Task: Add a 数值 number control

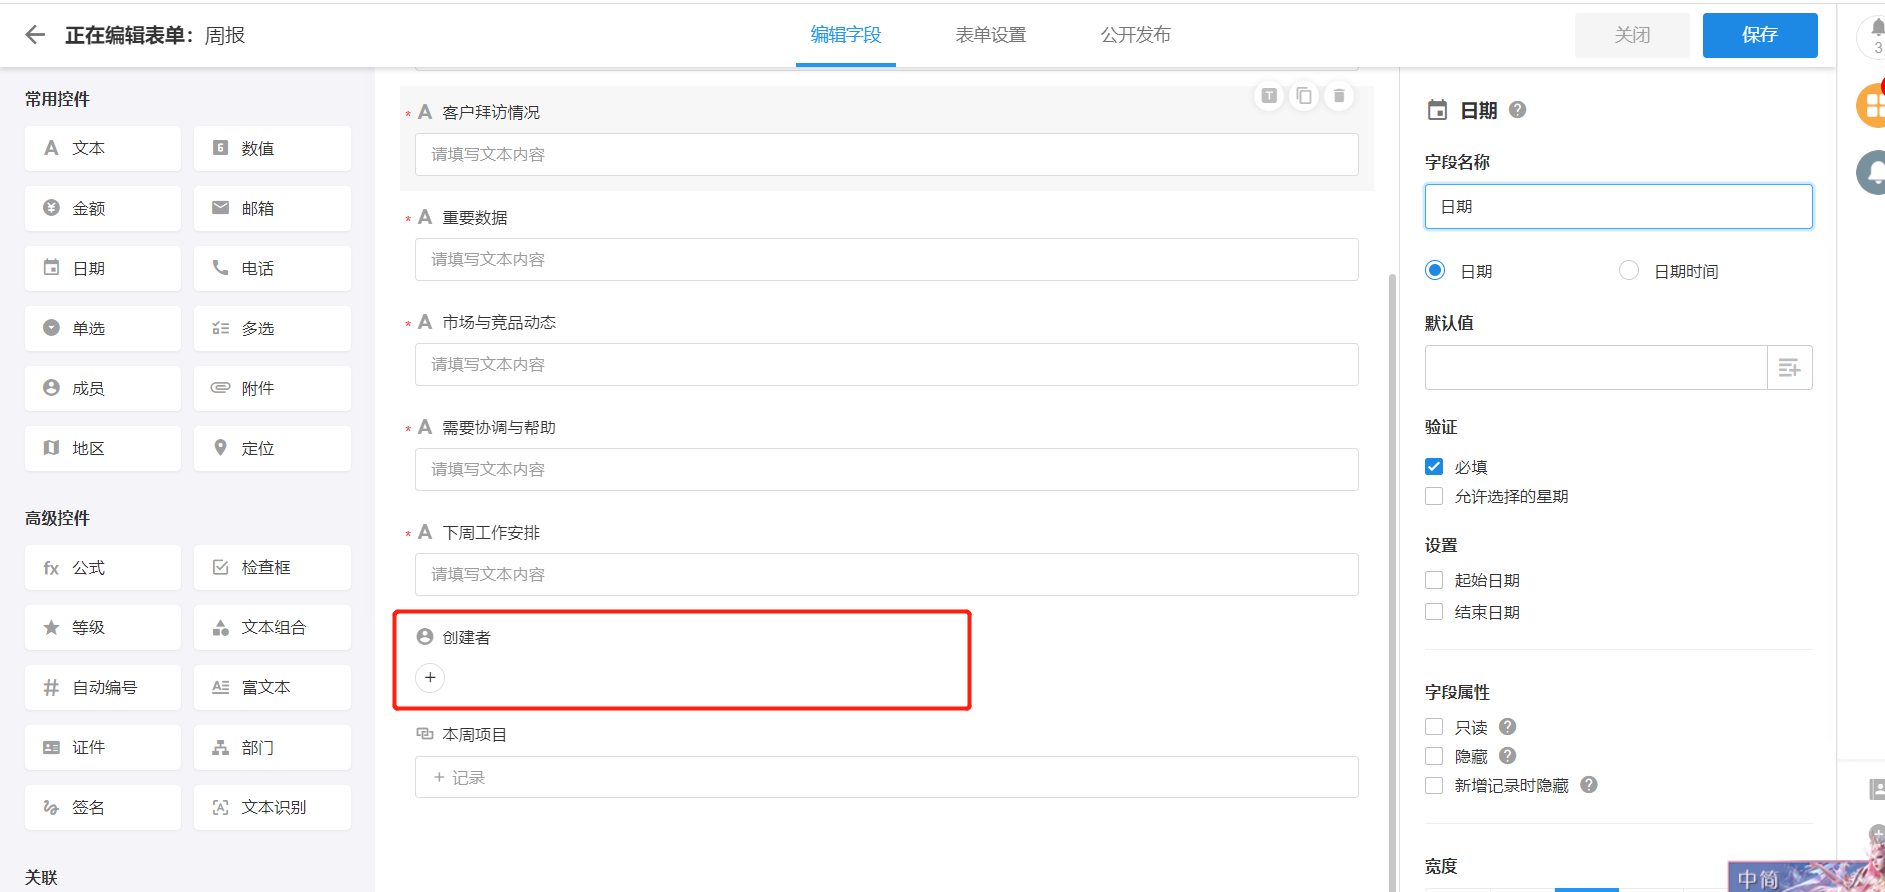Action: (272, 148)
